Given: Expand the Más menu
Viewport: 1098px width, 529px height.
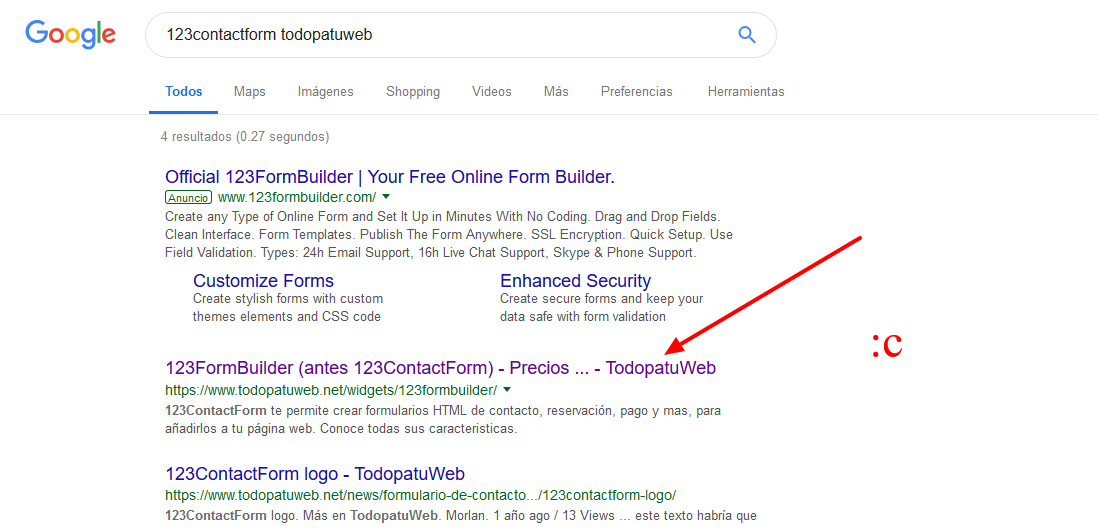Looking at the screenshot, I should tap(556, 92).
